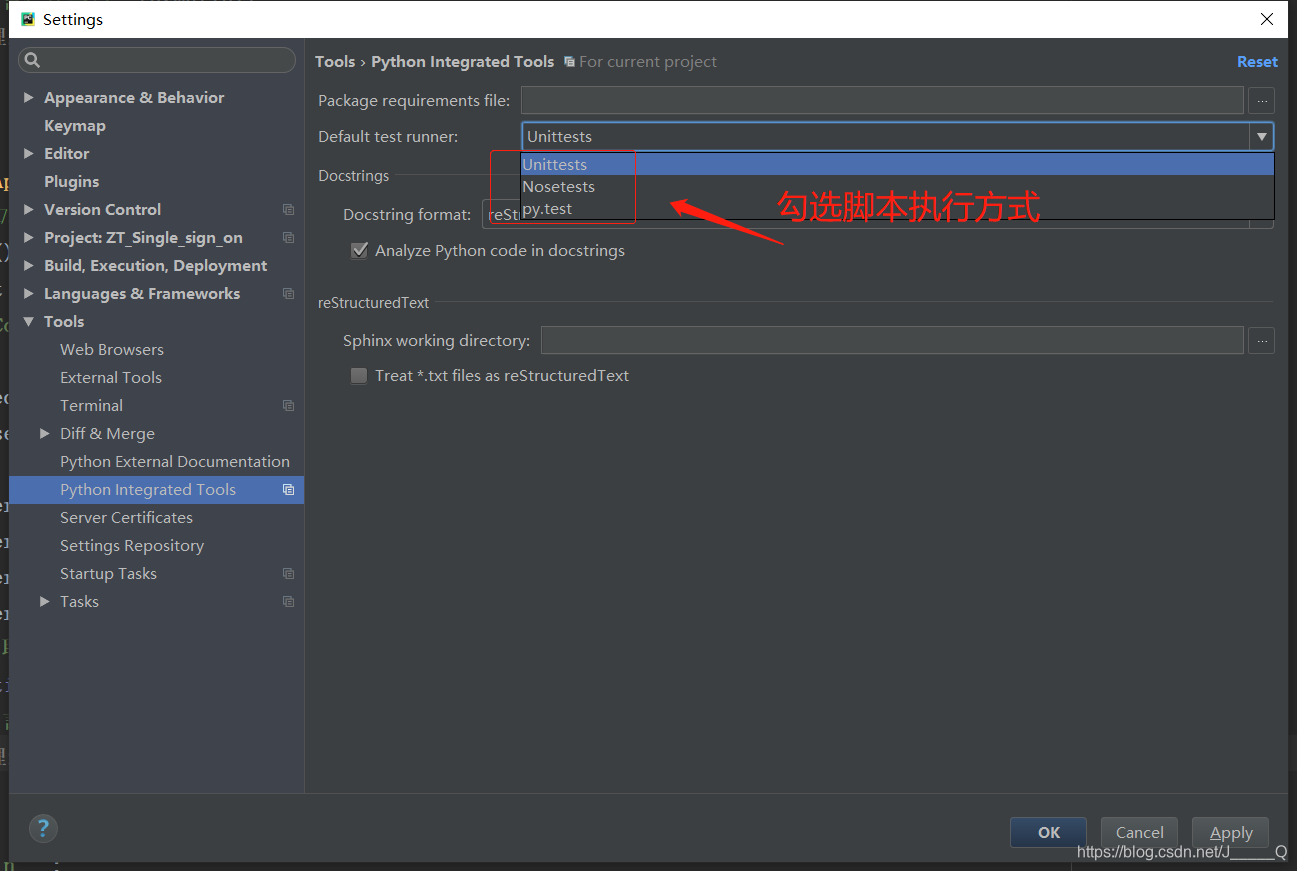Select py.test in the dropdown list
This screenshot has height=871, width=1297.
[897, 209]
